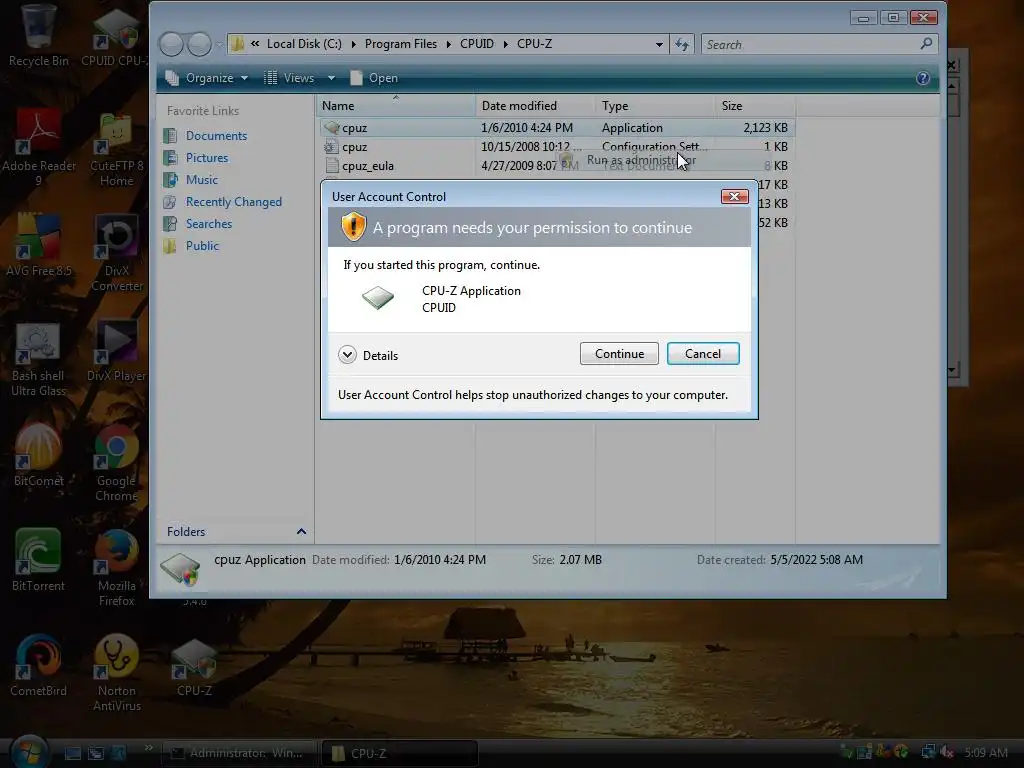The image size is (1024, 768).
Task: Open Public favorite link
Action: click(x=202, y=246)
